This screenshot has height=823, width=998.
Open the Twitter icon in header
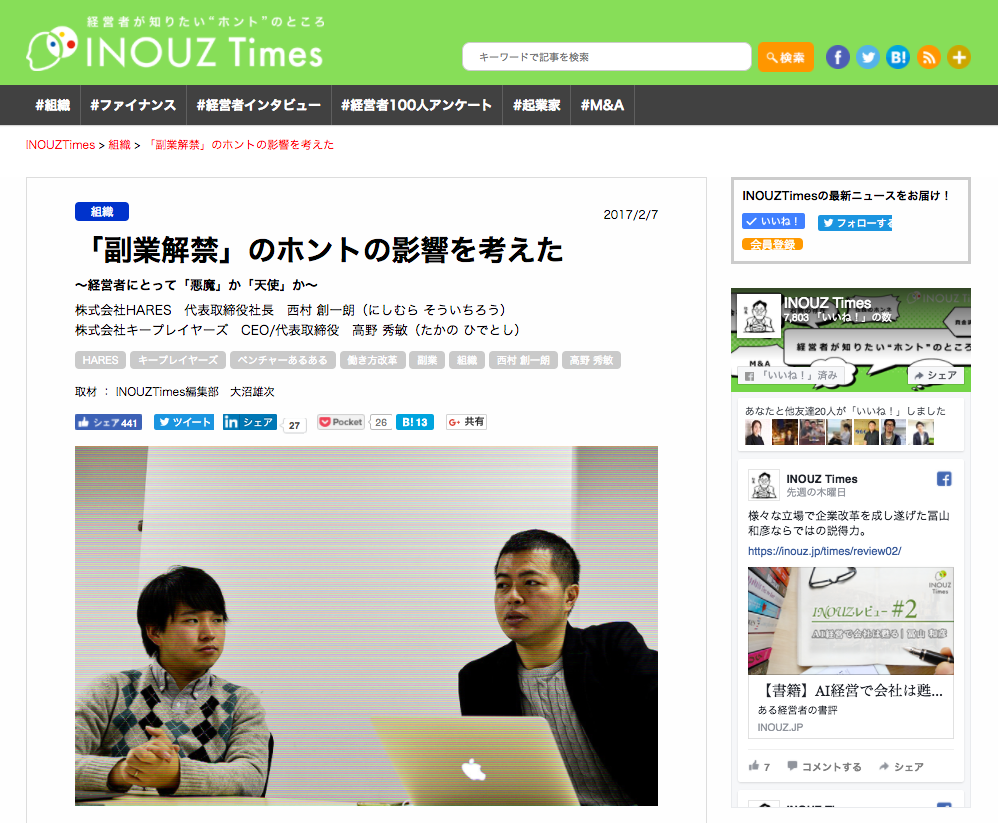coord(868,57)
